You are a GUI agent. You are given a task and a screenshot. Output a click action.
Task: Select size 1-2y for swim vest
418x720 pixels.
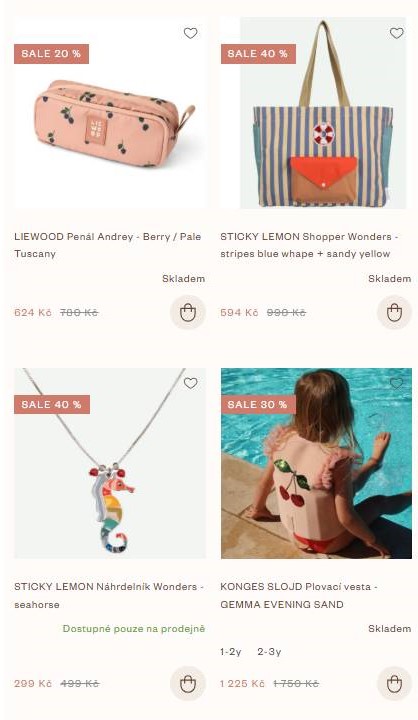(231, 652)
